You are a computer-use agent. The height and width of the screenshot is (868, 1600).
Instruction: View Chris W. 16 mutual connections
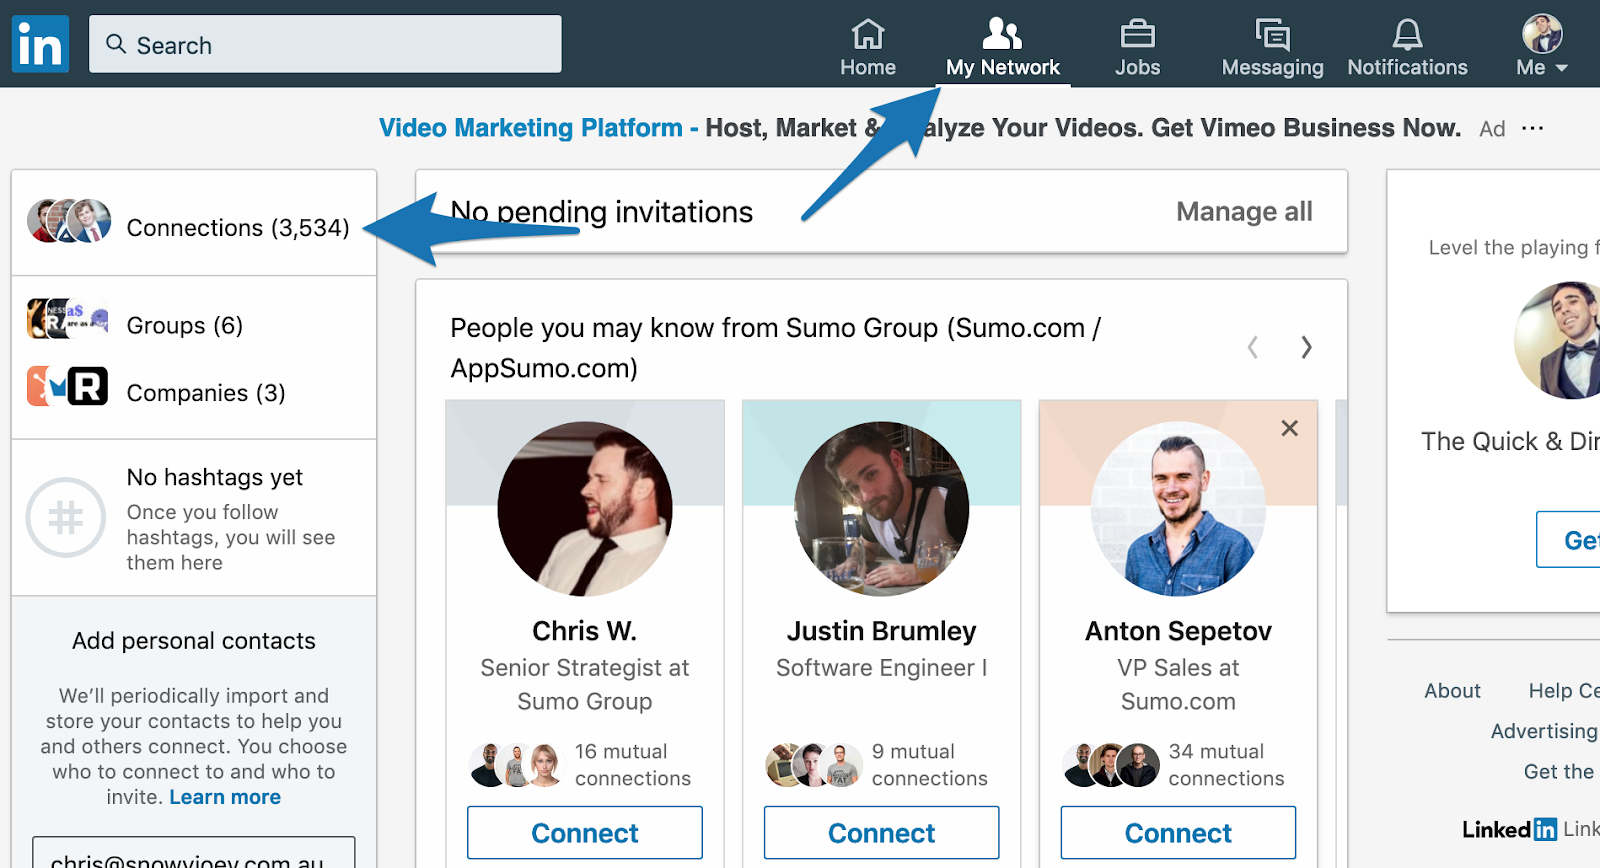click(x=632, y=765)
